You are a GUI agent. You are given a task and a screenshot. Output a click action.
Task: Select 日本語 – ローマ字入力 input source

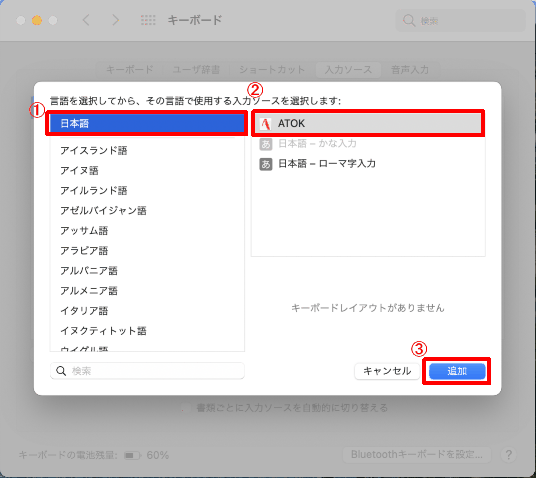click(368, 164)
